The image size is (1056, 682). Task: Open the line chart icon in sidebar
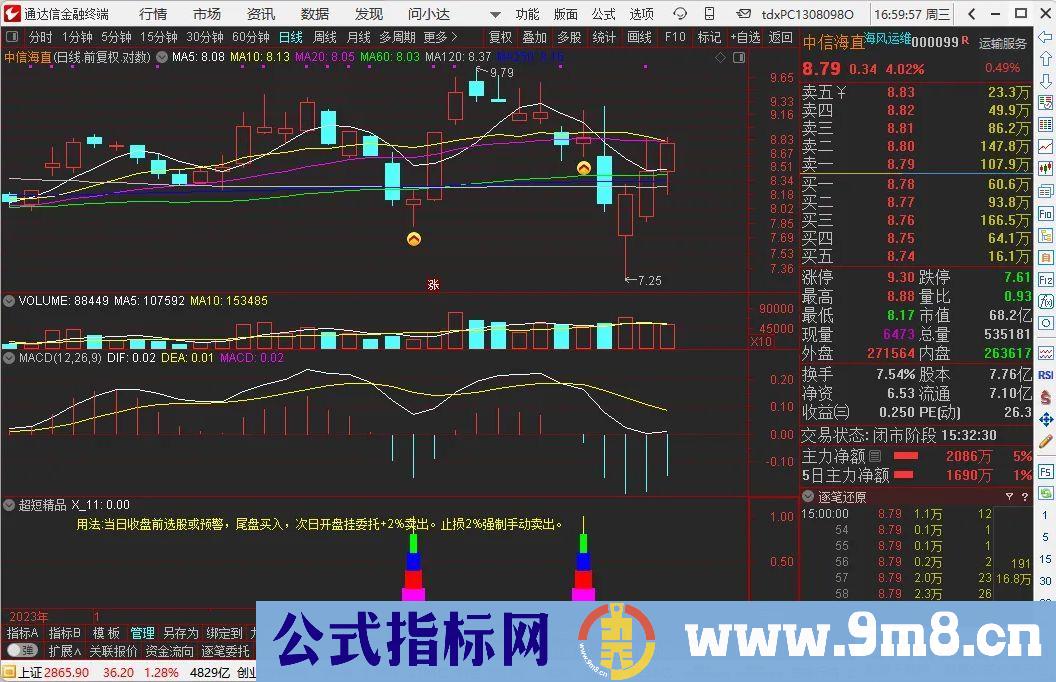[1045, 147]
